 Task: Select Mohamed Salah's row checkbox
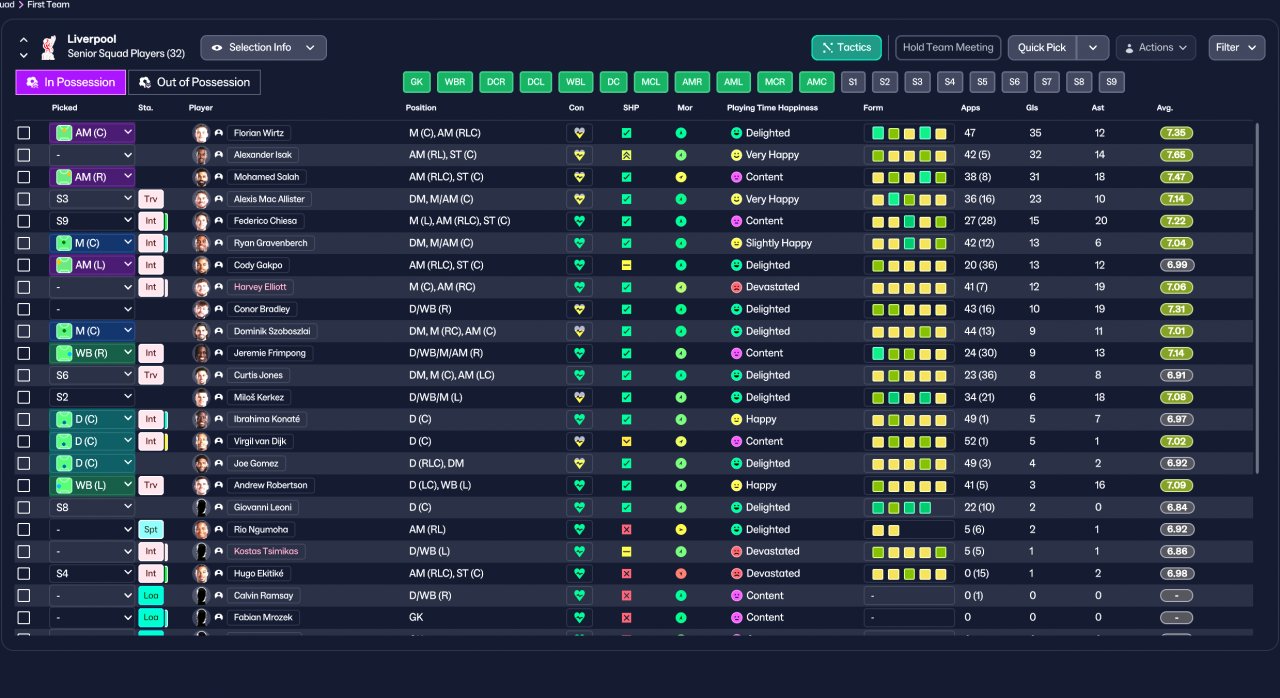click(24, 177)
